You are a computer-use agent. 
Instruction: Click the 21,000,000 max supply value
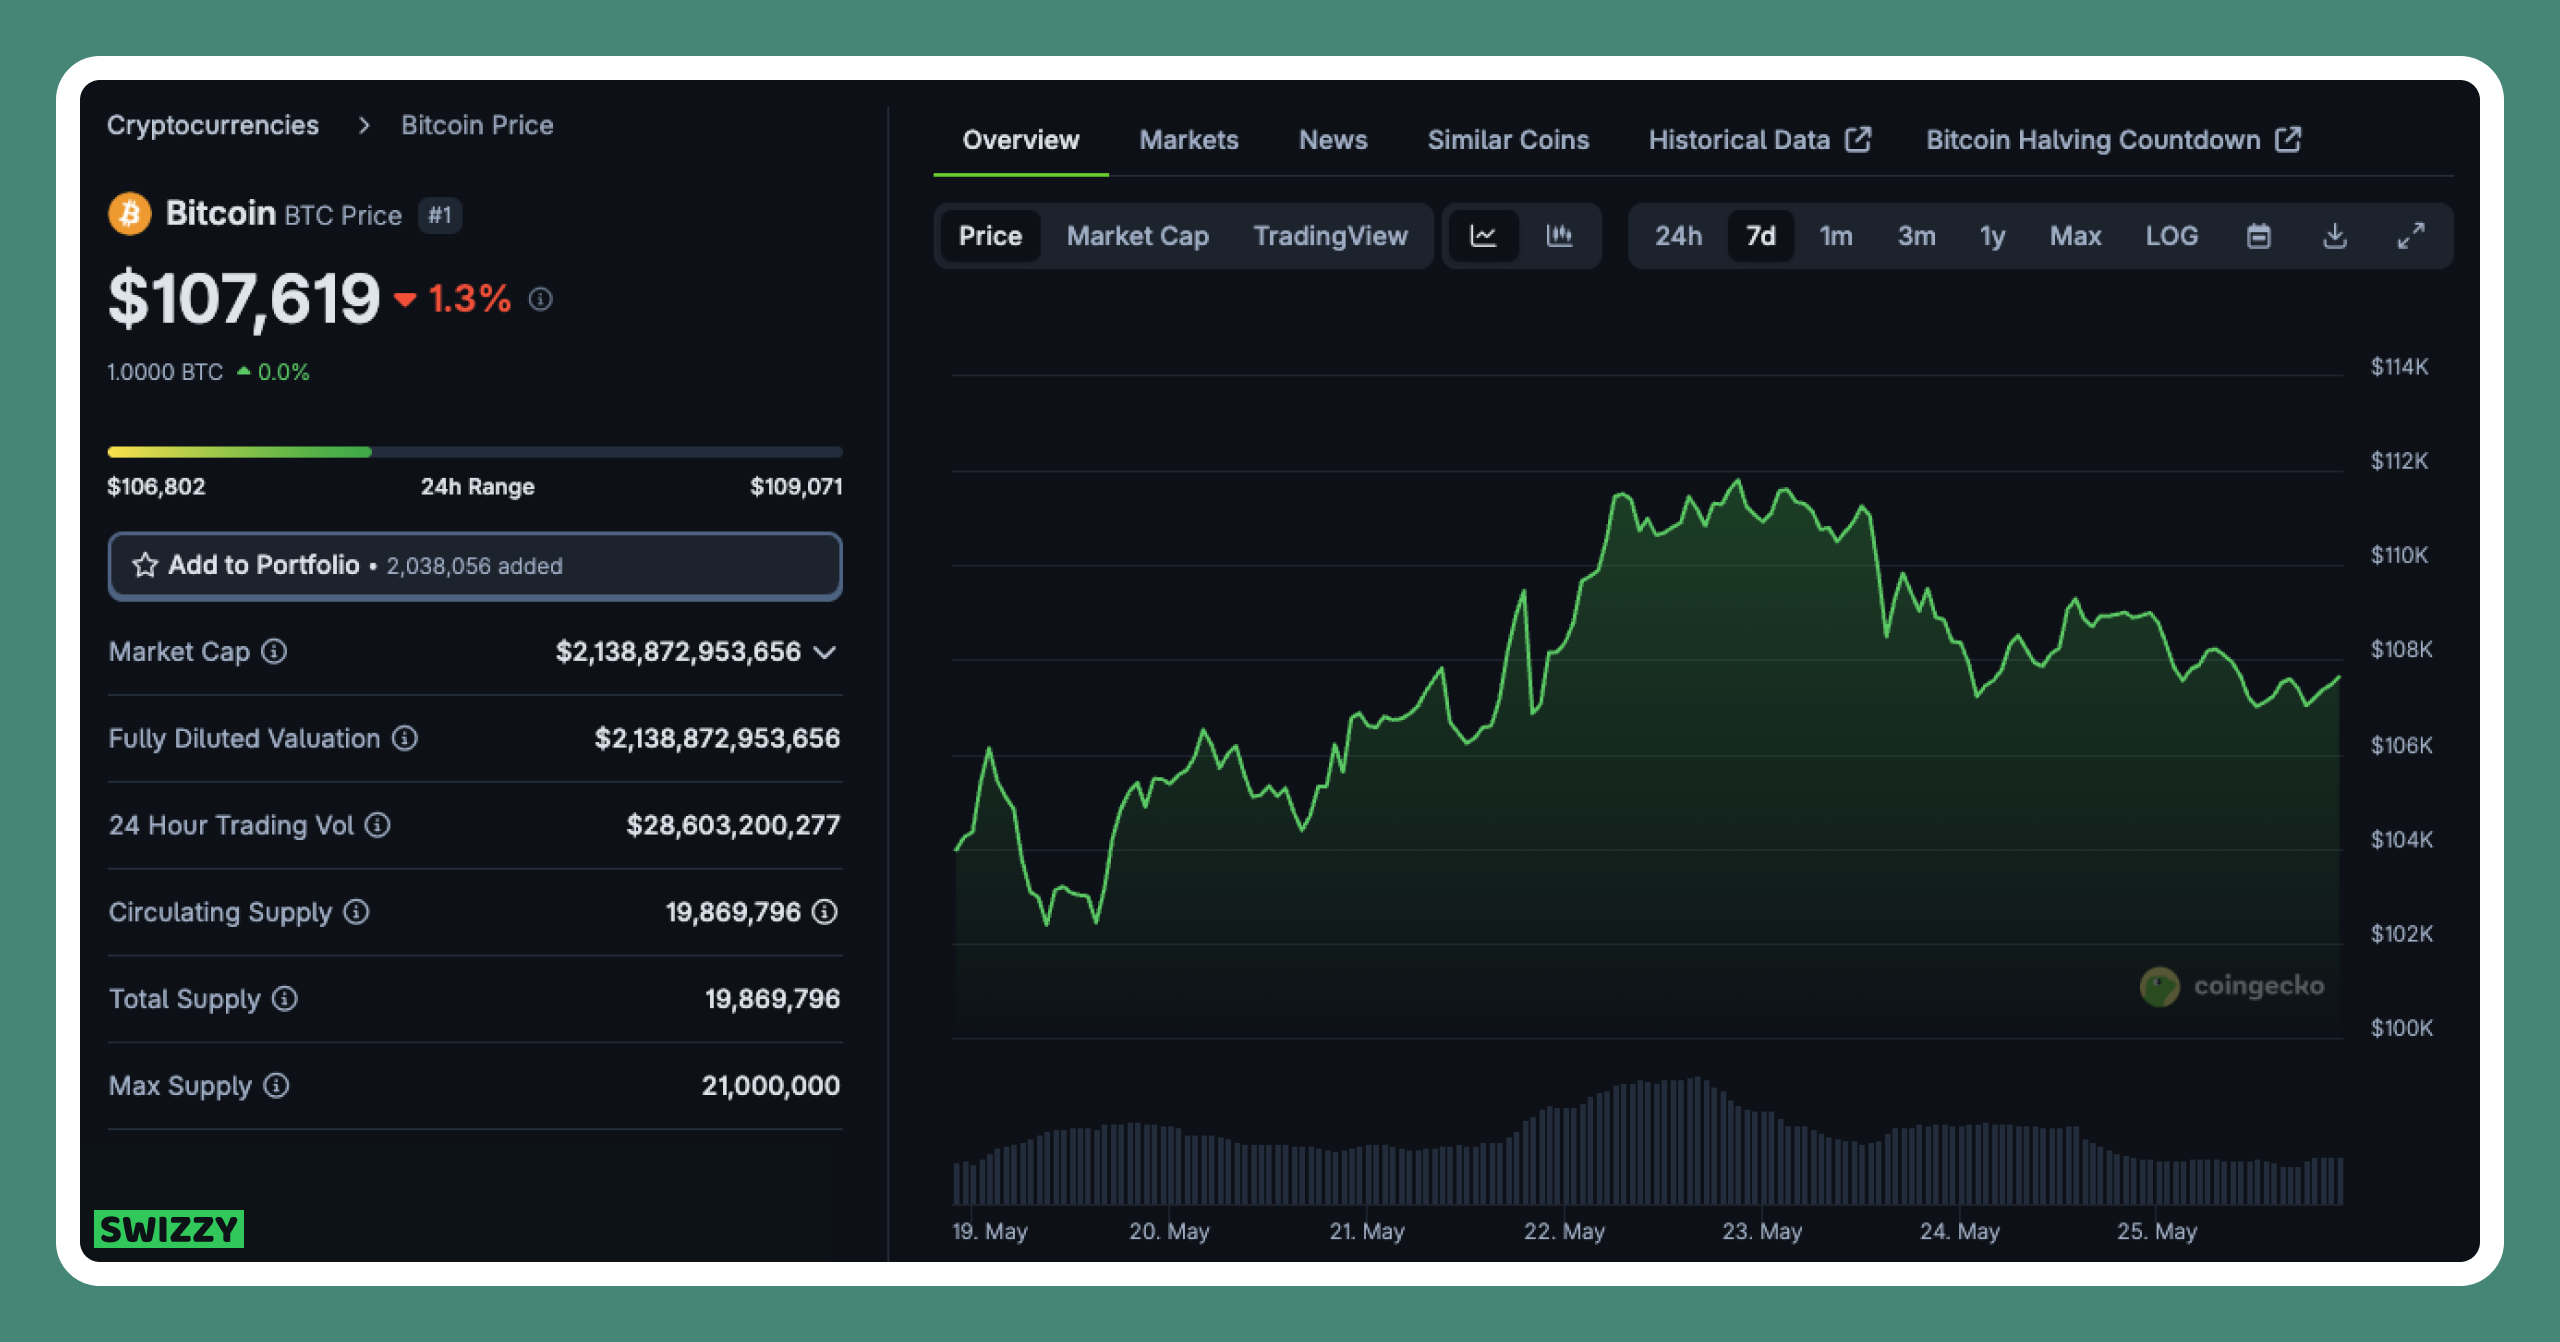pyautogui.click(x=770, y=1085)
